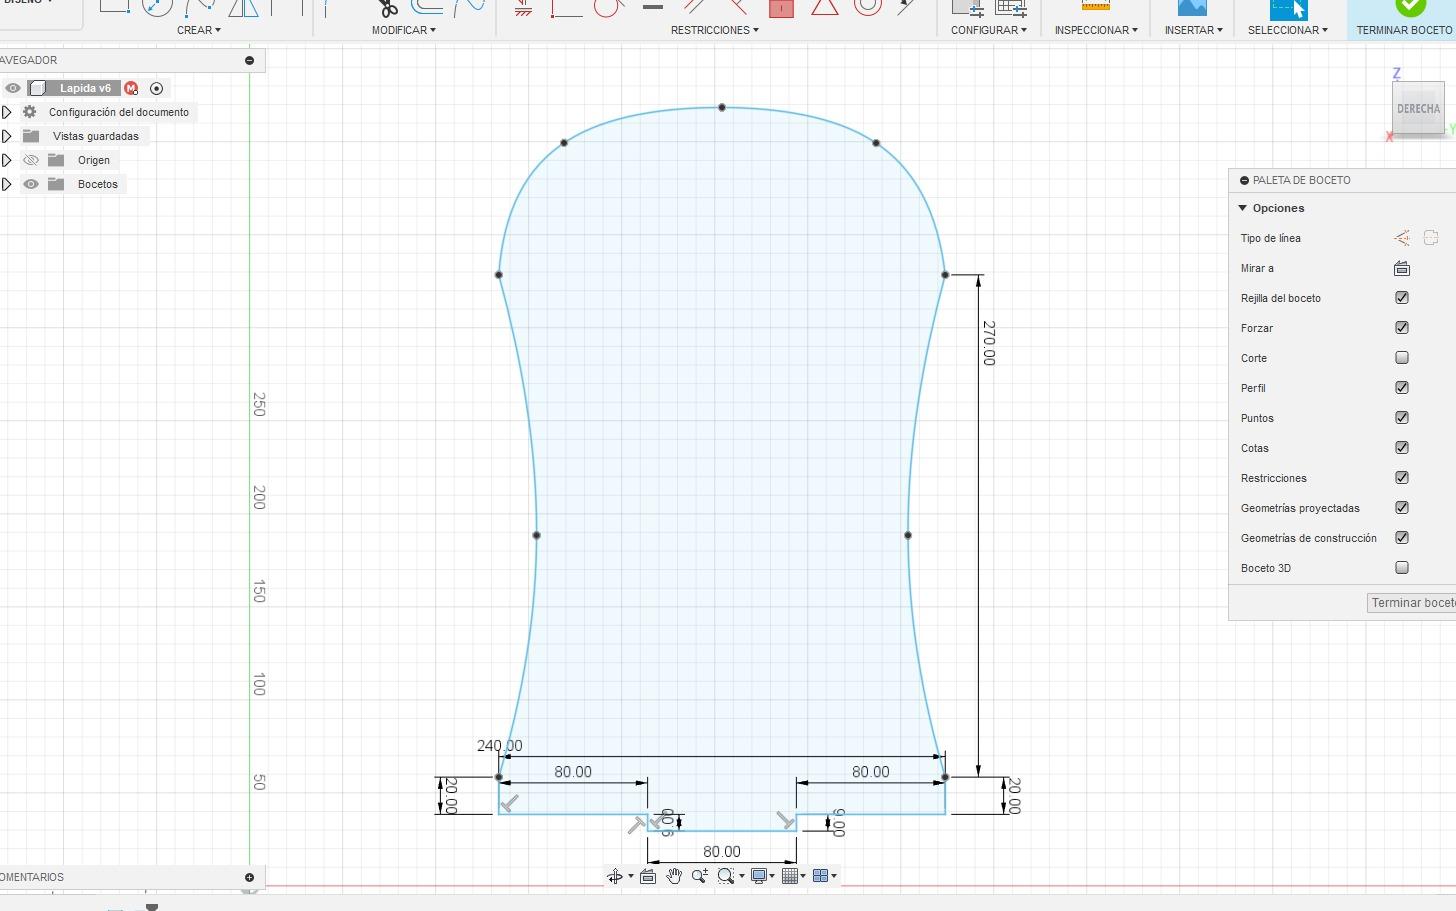Click the Insertar image icon

pos(1192,7)
